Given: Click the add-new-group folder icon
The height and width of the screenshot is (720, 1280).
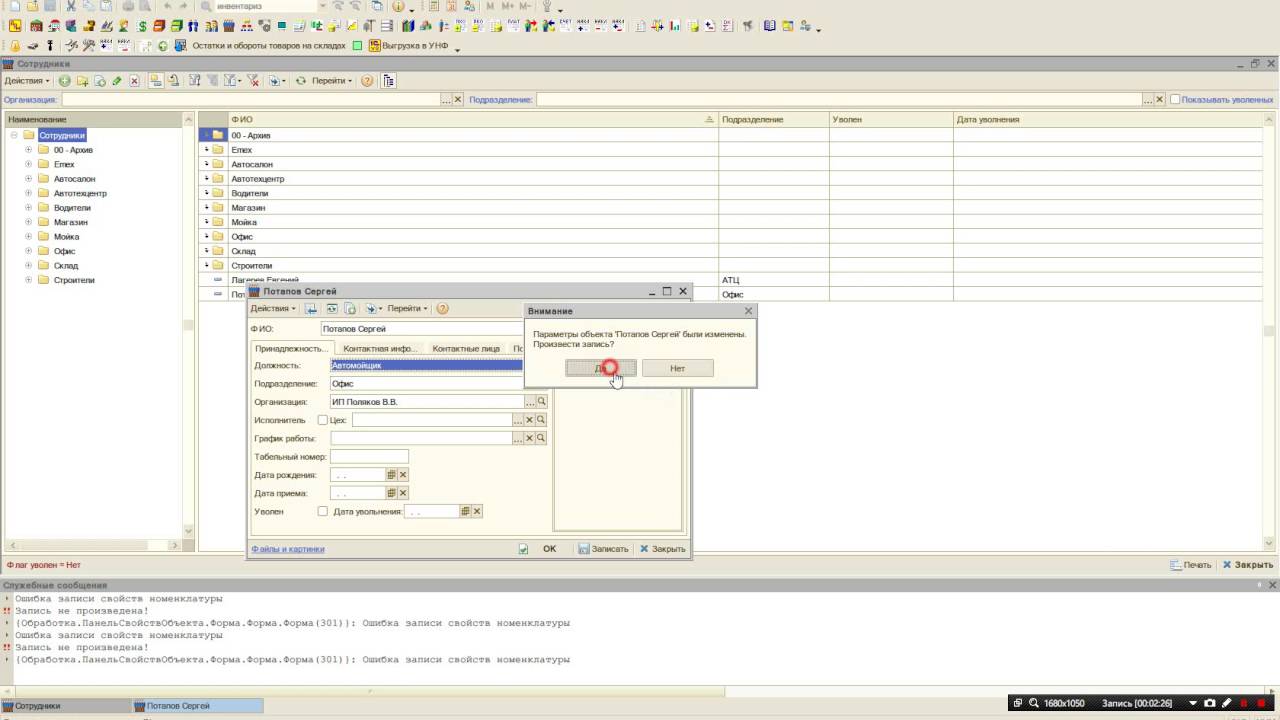Looking at the screenshot, I should [x=83, y=81].
